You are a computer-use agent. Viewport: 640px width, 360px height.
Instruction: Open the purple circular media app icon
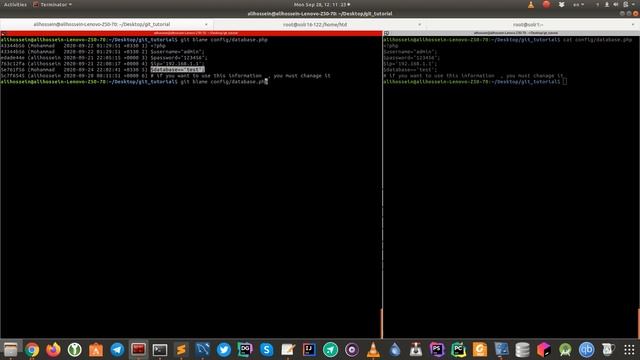[351, 350]
